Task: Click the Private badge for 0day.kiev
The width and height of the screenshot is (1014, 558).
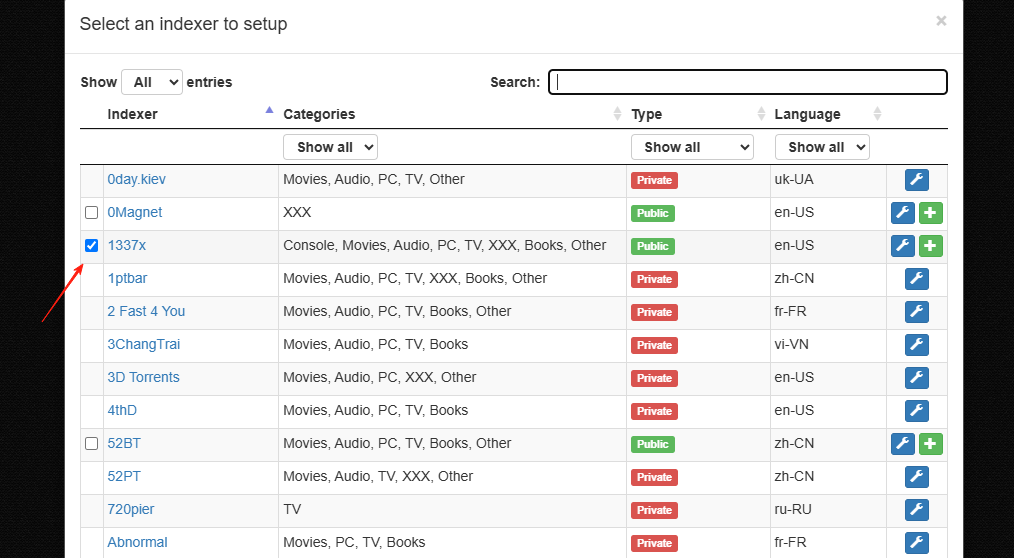Action: coord(654,180)
